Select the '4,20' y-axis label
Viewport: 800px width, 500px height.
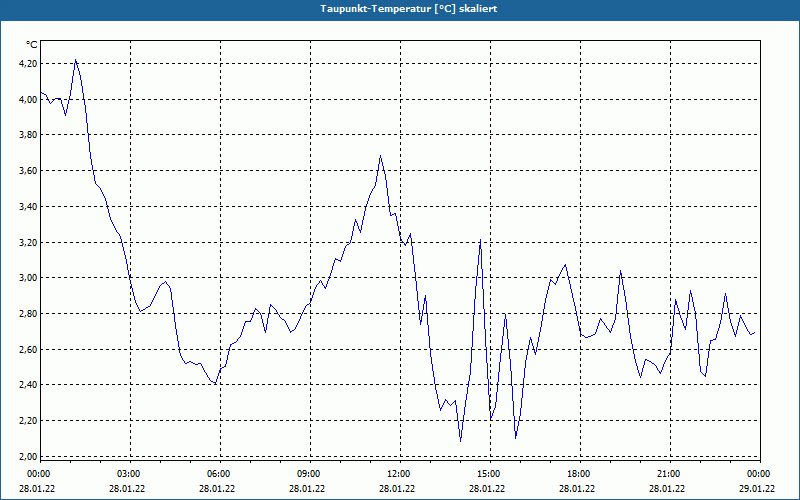[28, 64]
